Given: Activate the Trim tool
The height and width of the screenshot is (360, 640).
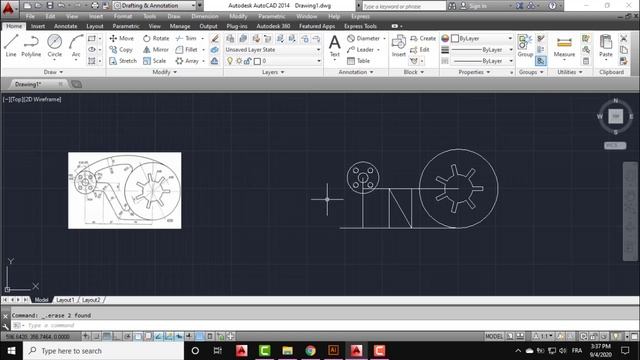Looking at the screenshot, I should [186, 38].
